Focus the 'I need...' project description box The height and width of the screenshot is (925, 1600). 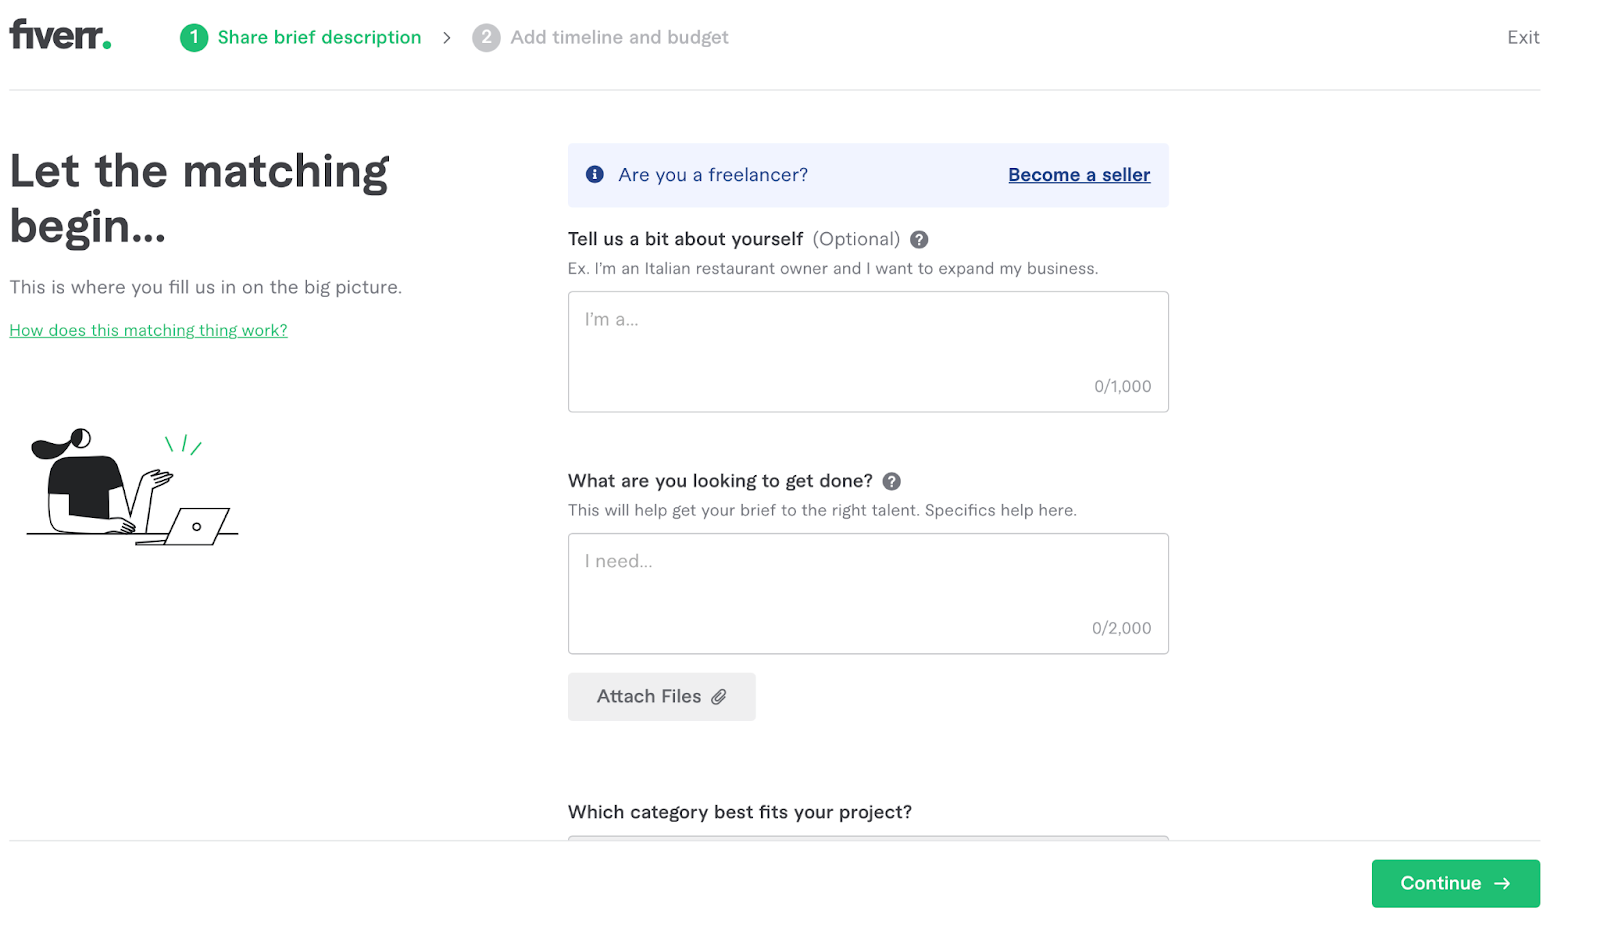pyautogui.click(x=867, y=593)
